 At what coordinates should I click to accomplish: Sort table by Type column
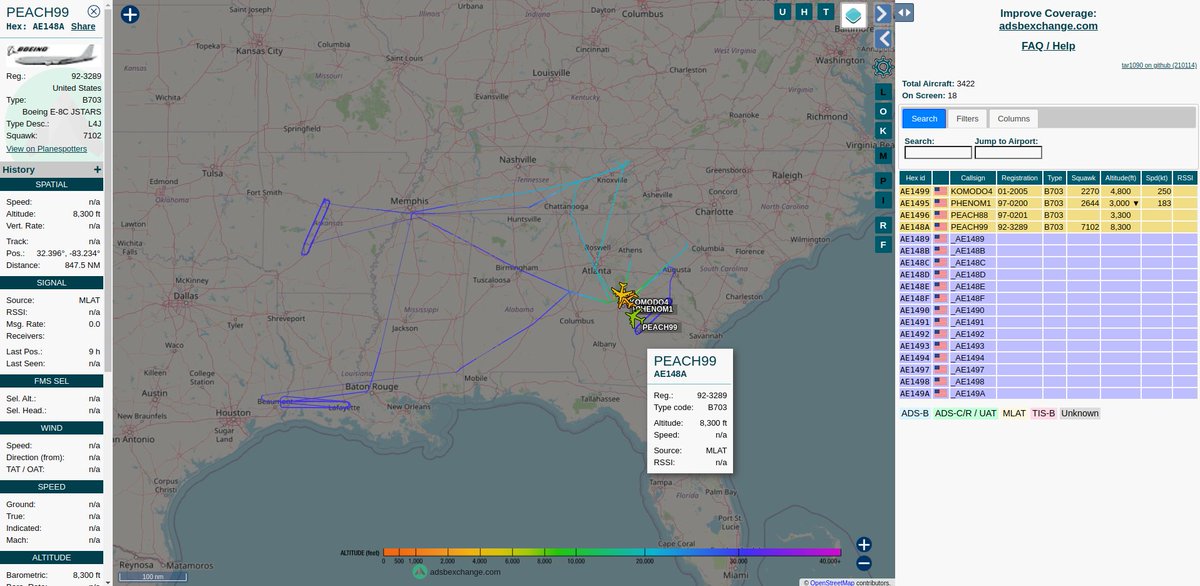tap(1055, 177)
